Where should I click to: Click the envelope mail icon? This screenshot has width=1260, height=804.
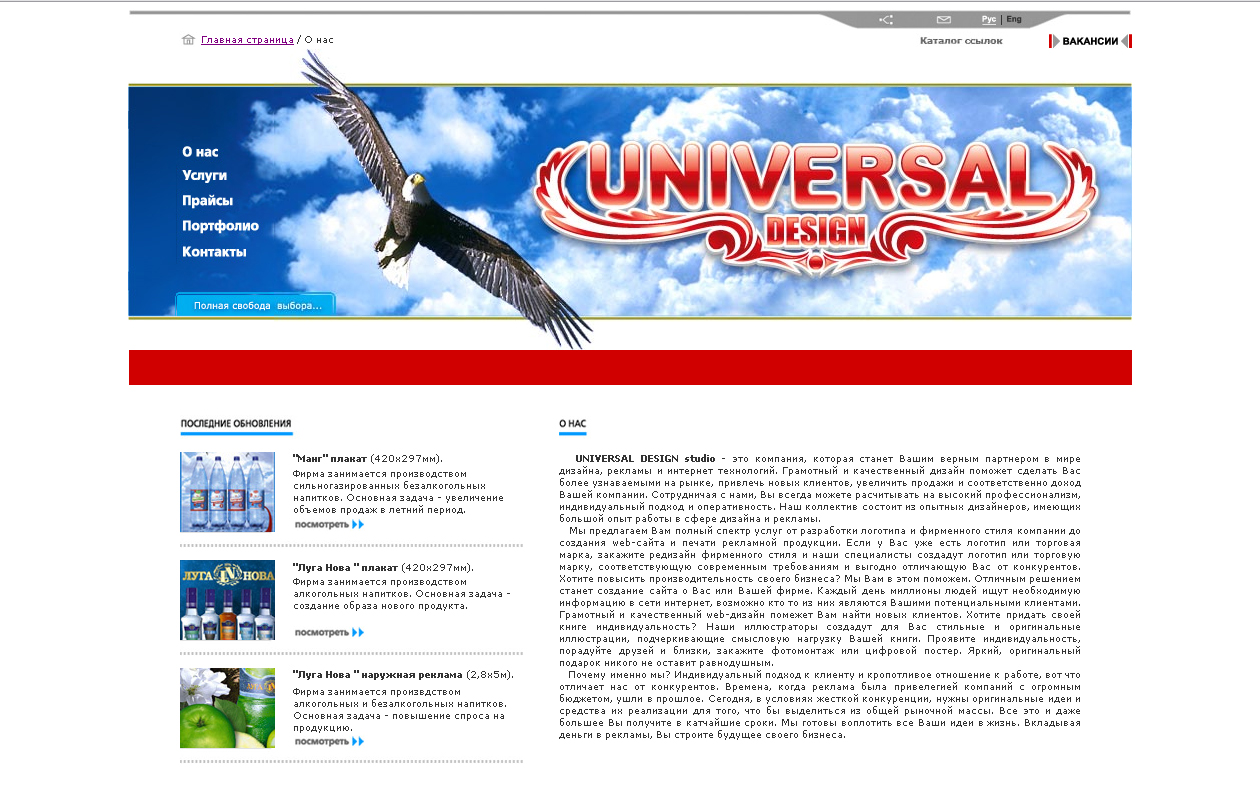pos(943,19)
